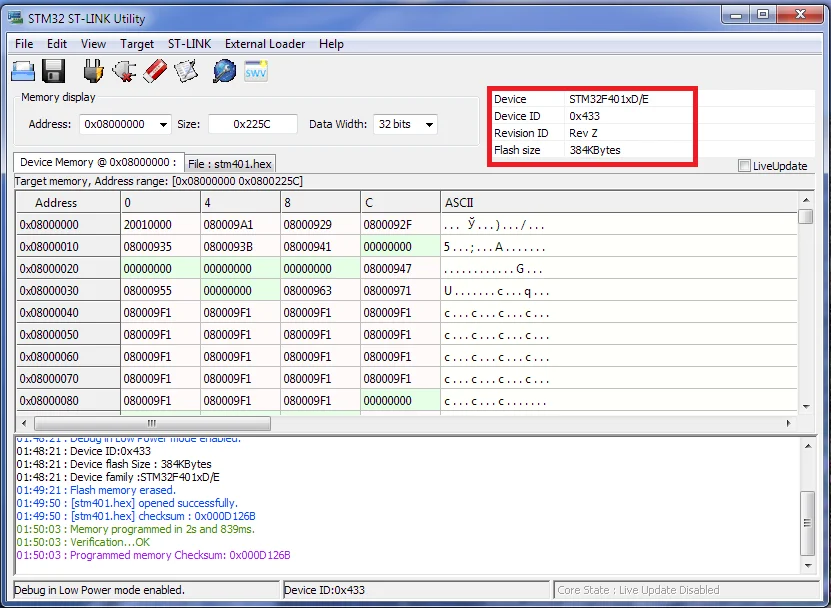Click the Full chip erase eraser icon

click(155, 71)
